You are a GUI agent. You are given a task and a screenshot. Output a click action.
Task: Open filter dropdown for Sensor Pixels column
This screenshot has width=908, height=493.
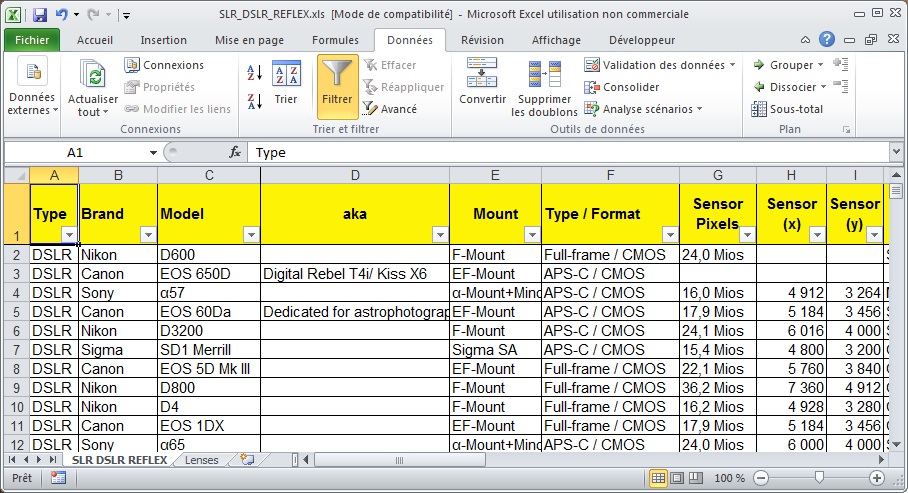point(747,235)
